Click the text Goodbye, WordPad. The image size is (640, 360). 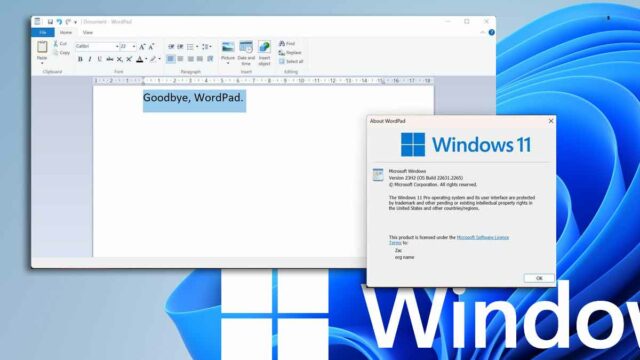point(193,98)
